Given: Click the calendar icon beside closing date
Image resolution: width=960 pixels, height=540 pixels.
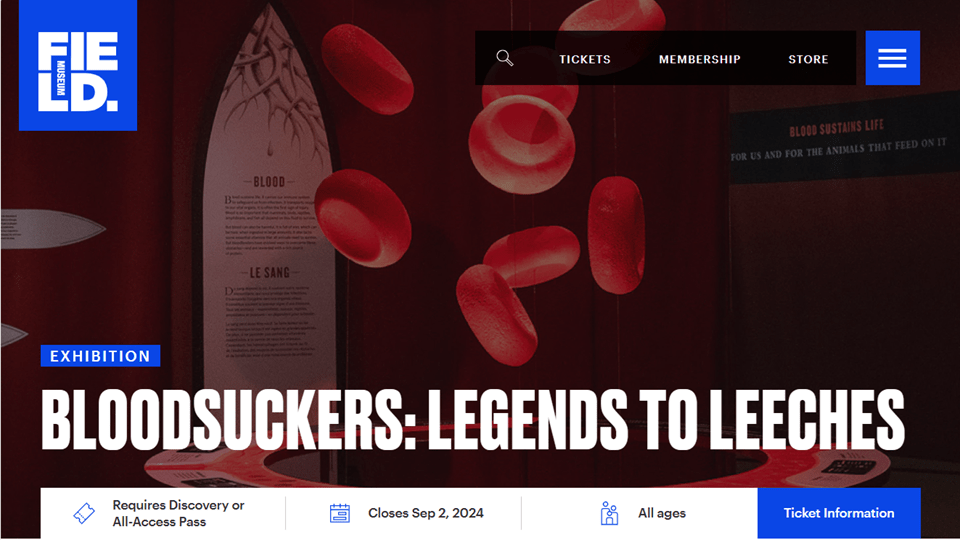Looking at the screenshot, I should tap(340, 513).
